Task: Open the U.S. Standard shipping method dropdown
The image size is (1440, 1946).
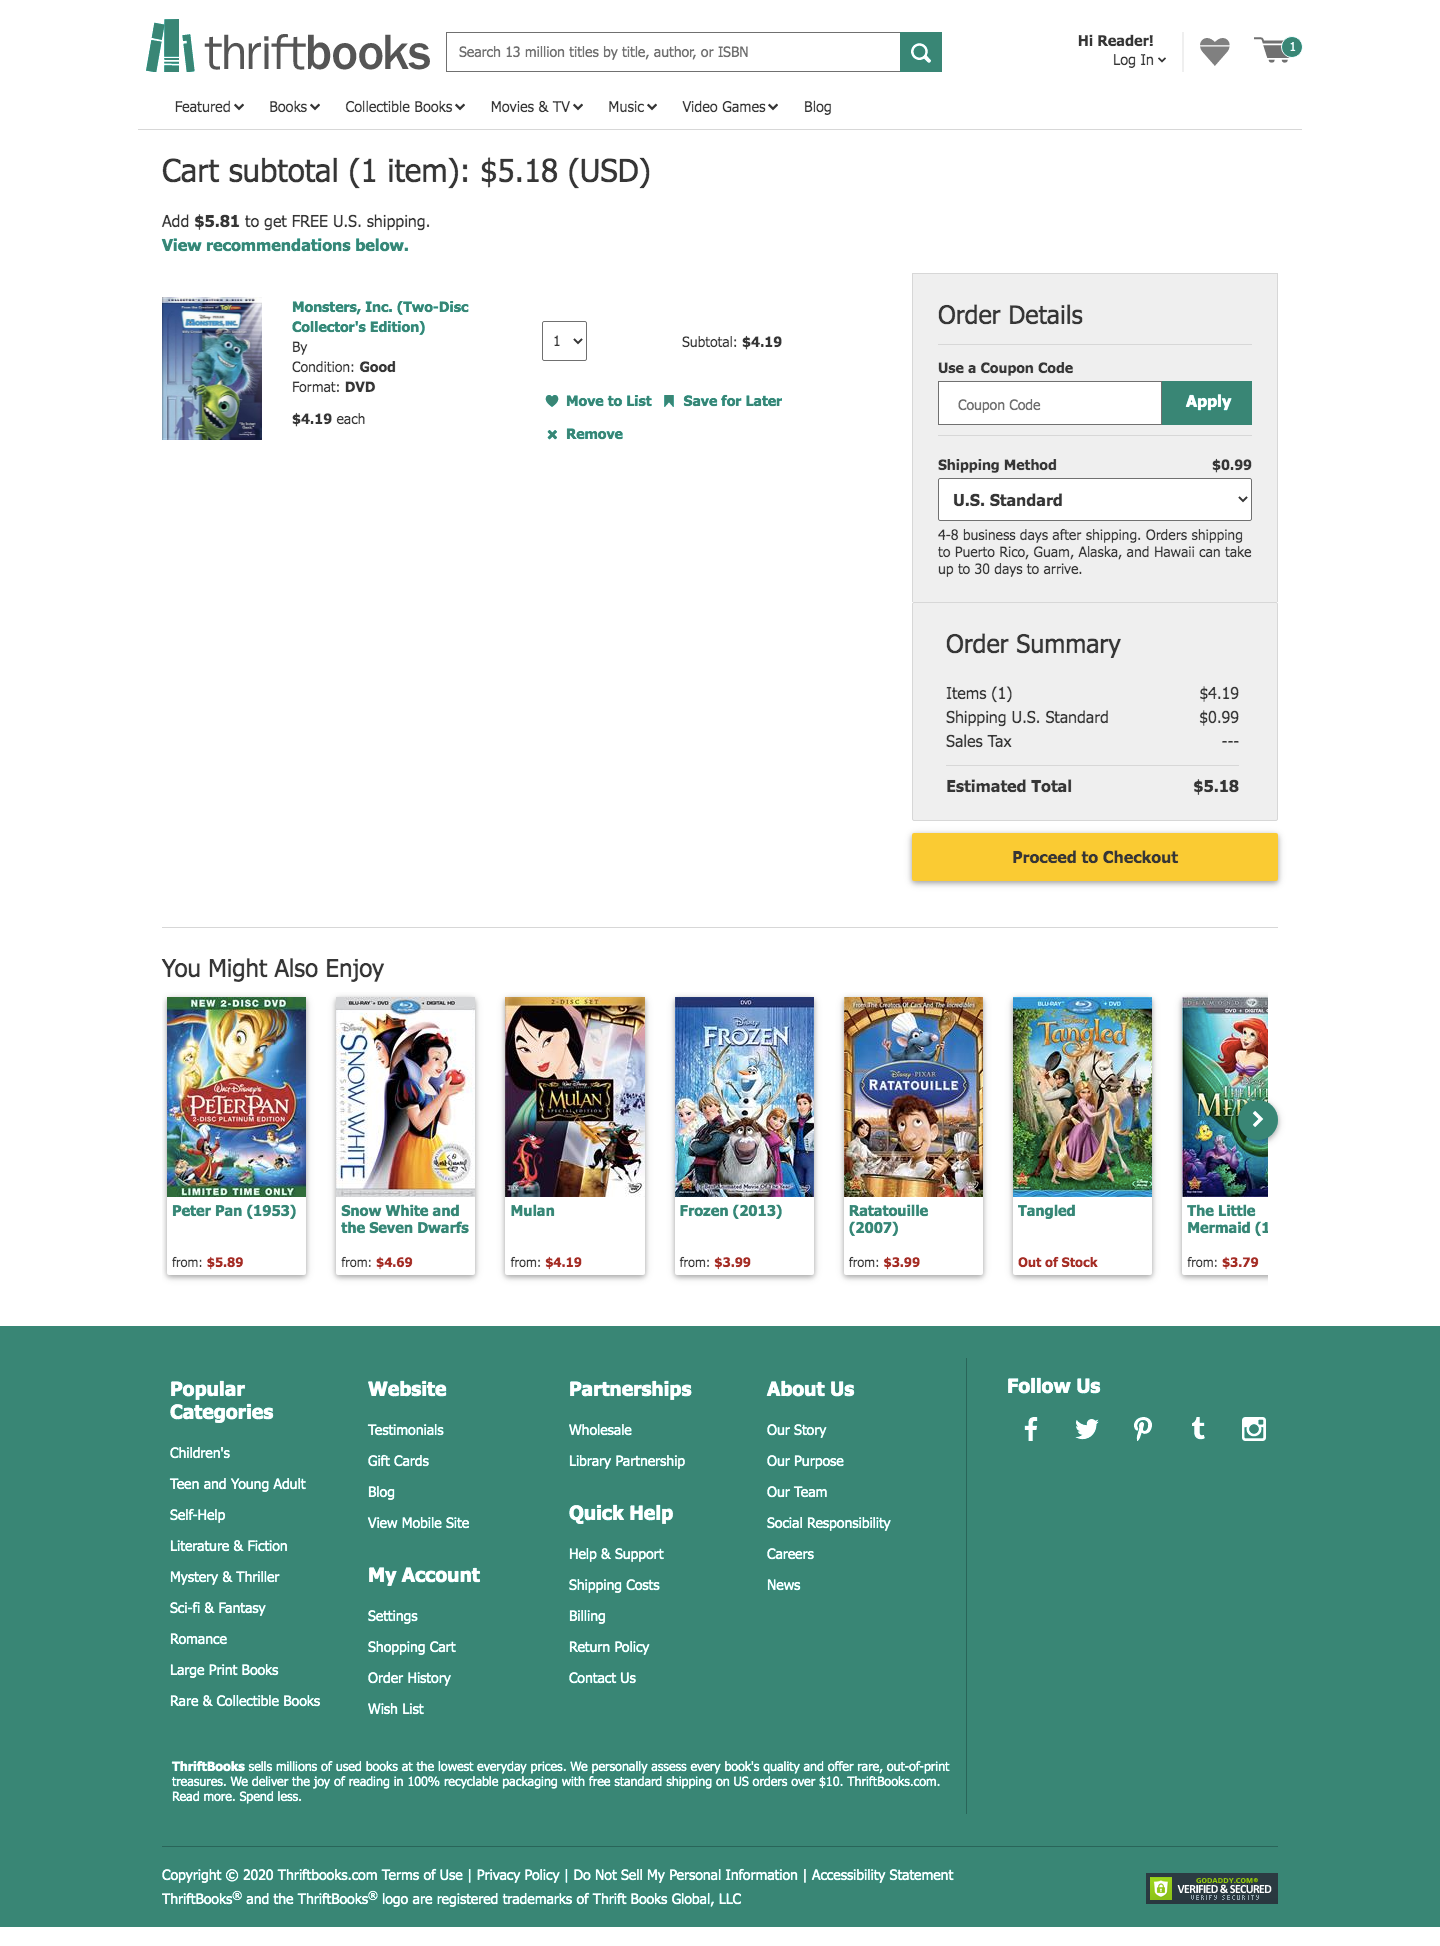Action: [1095, 500]
